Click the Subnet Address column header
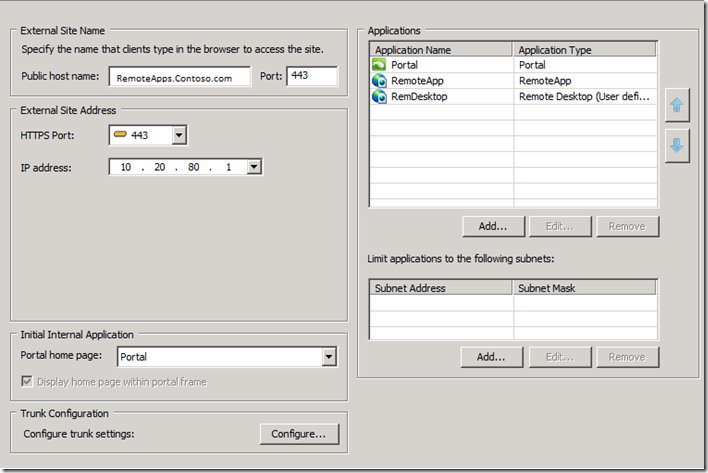The image size is (708, 473). click(x=441, y=288)
